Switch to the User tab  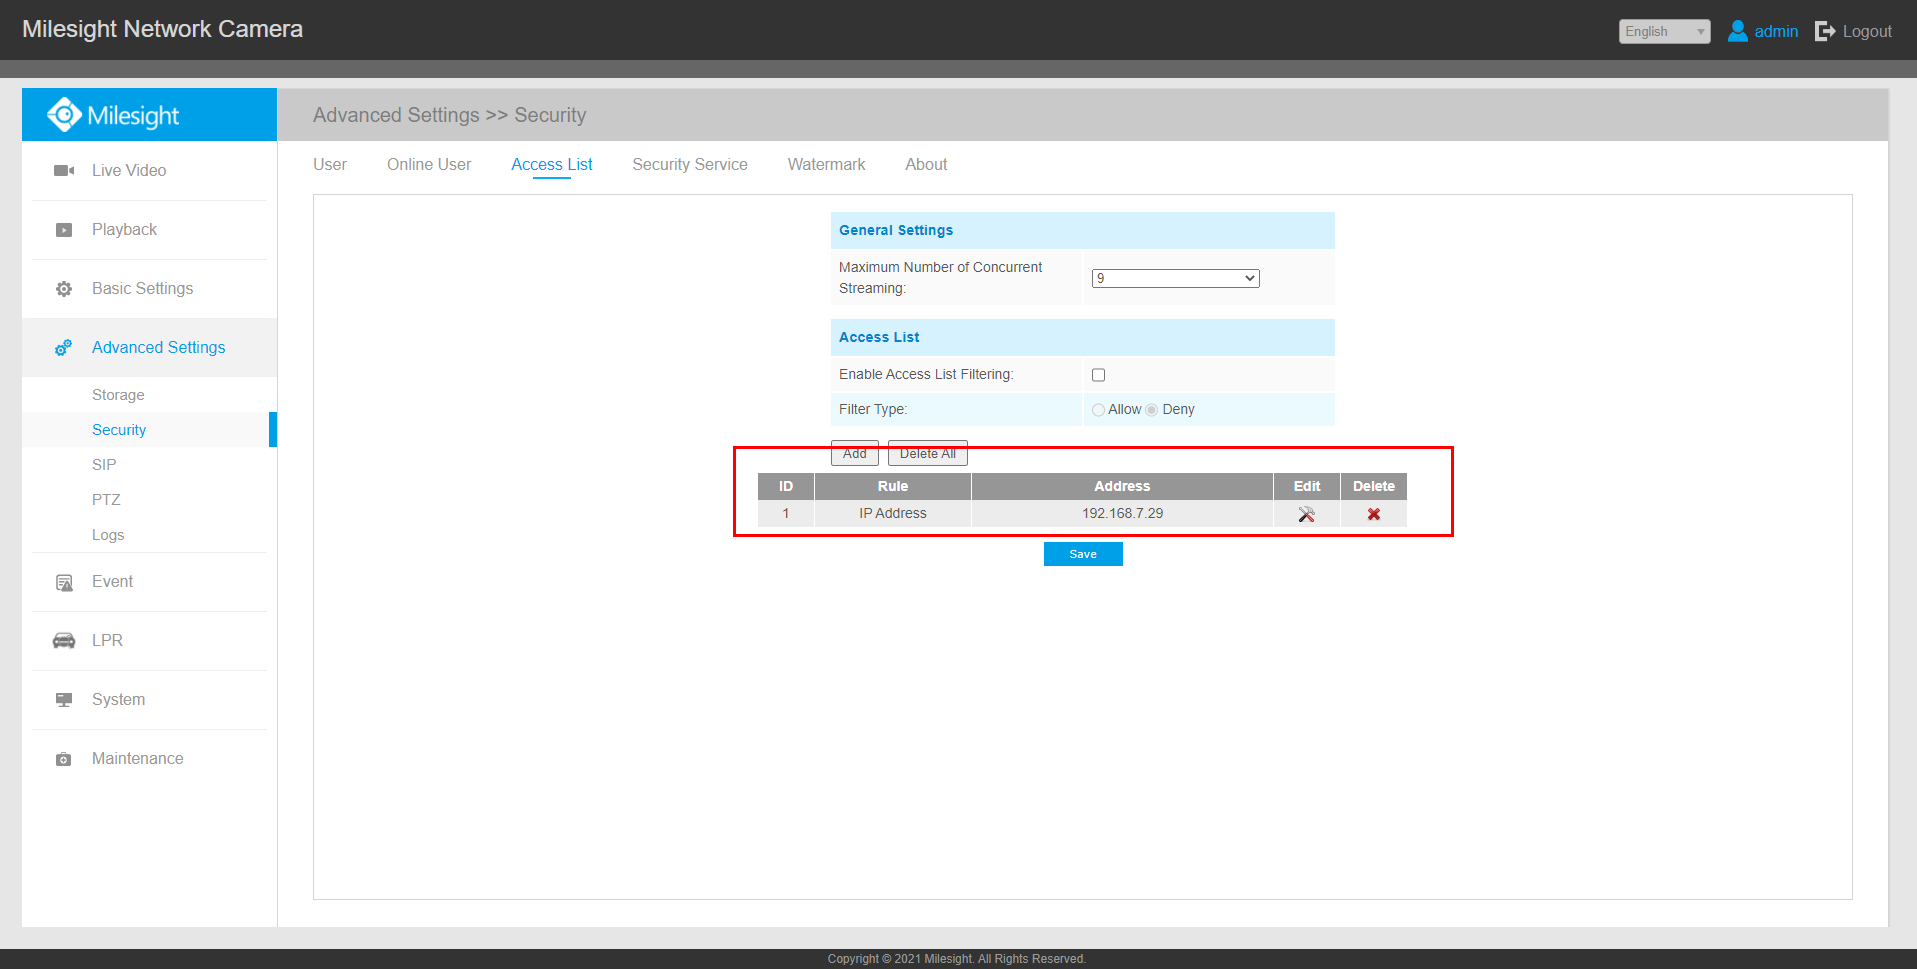[x=330, y=165]
